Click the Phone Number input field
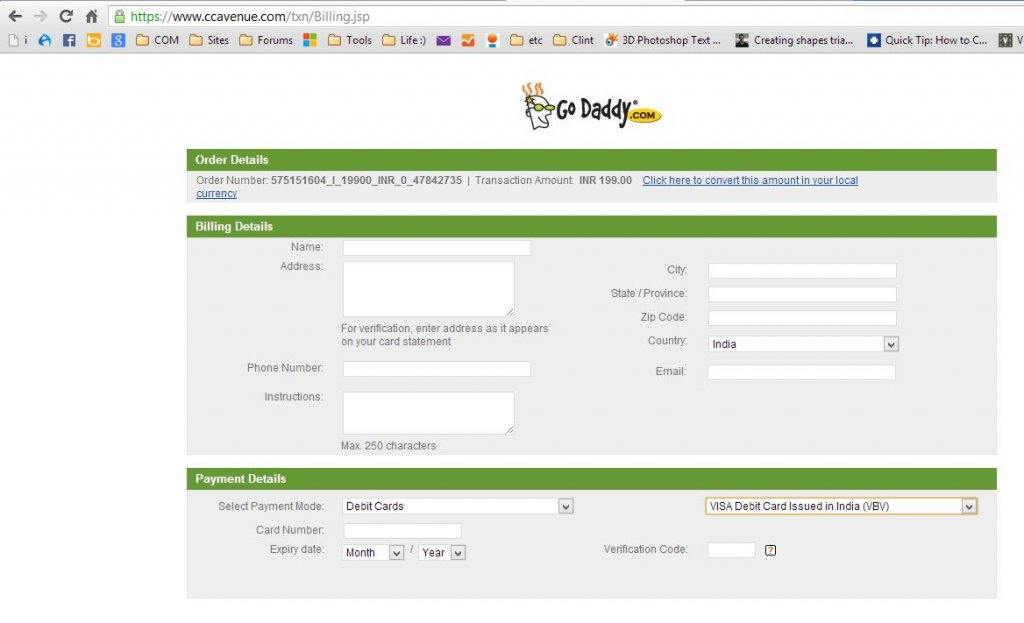The height and width of the screenshot is (623, 1024). pyautogui.click(x=437, y=369)
